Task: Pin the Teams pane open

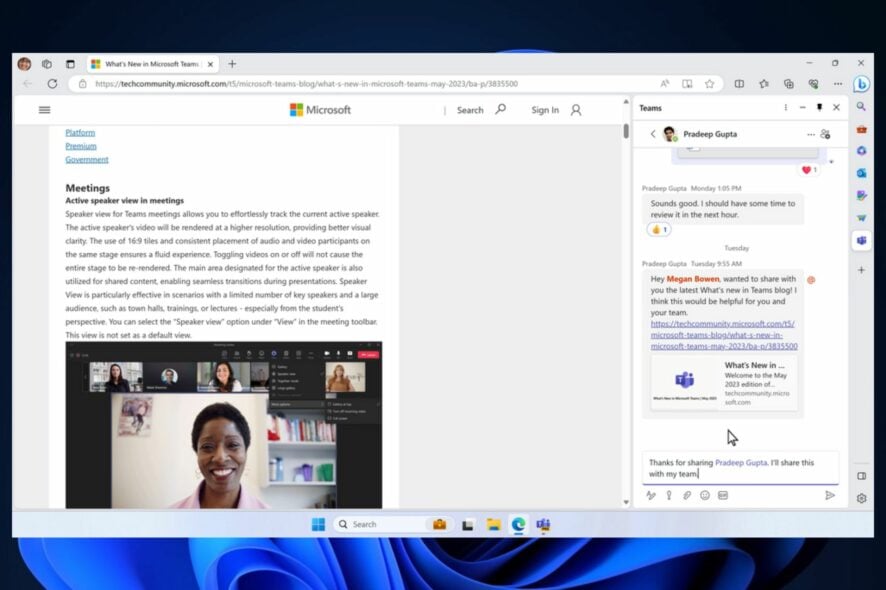Action: (820, 107)
